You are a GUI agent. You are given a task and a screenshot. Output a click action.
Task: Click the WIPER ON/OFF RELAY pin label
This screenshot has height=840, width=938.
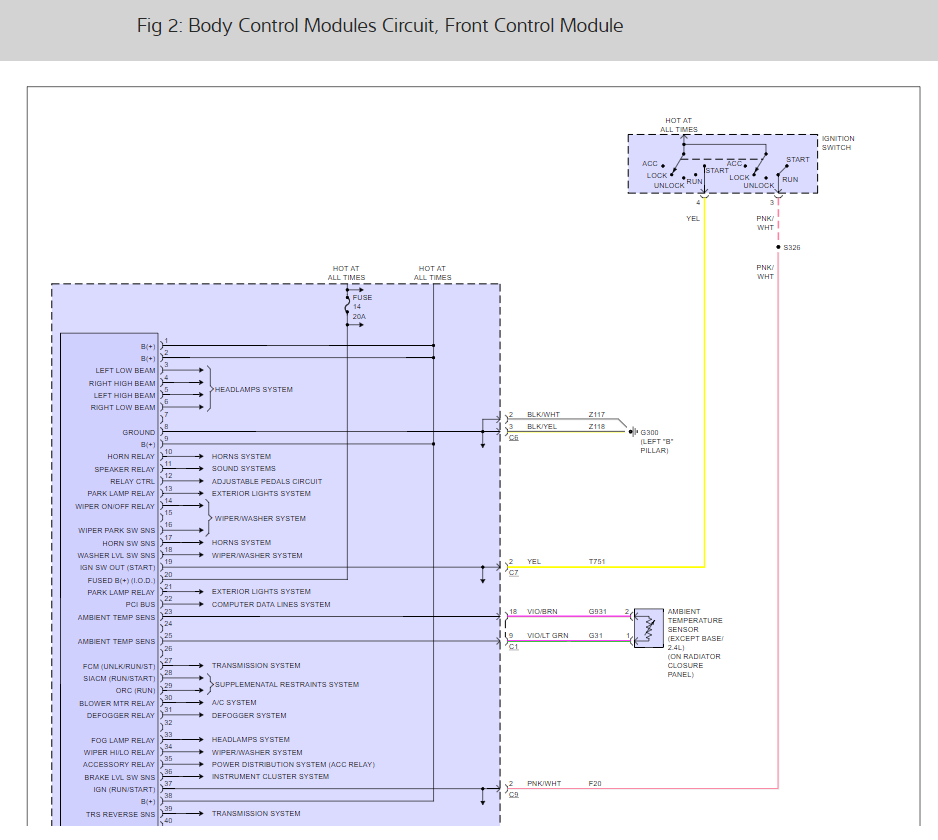(x=115, y=507)
